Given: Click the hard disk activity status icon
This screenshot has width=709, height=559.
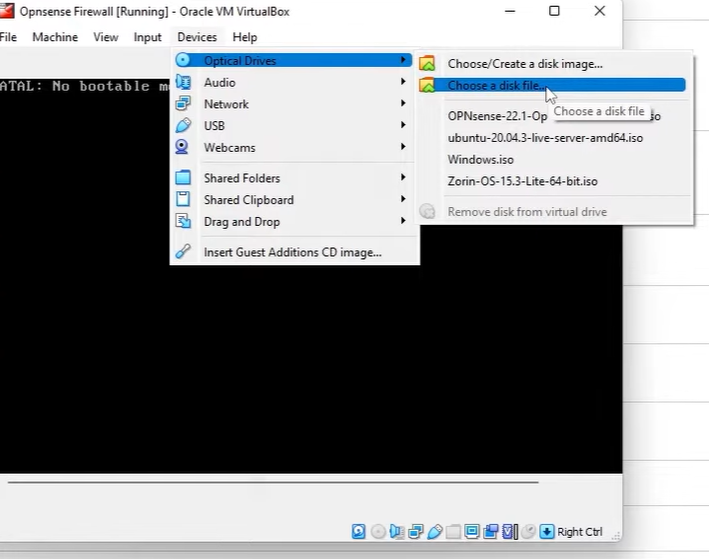Looking at the screenshot, I should coord(358,532).
